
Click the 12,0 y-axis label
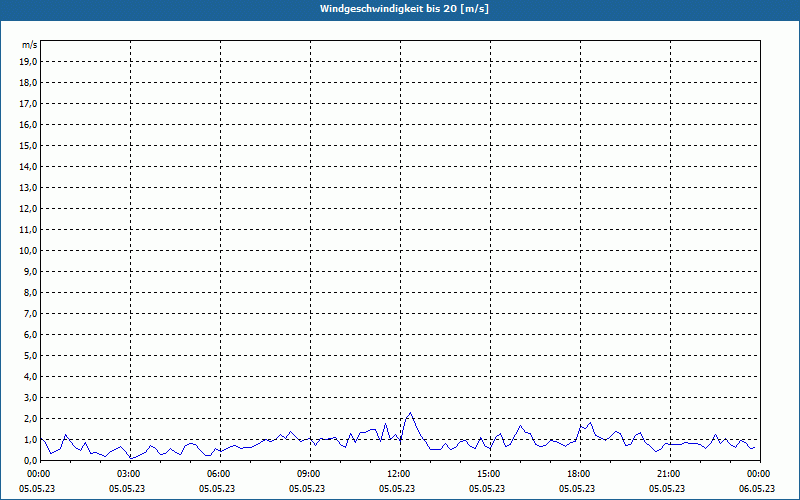click(x=30, y=209)
